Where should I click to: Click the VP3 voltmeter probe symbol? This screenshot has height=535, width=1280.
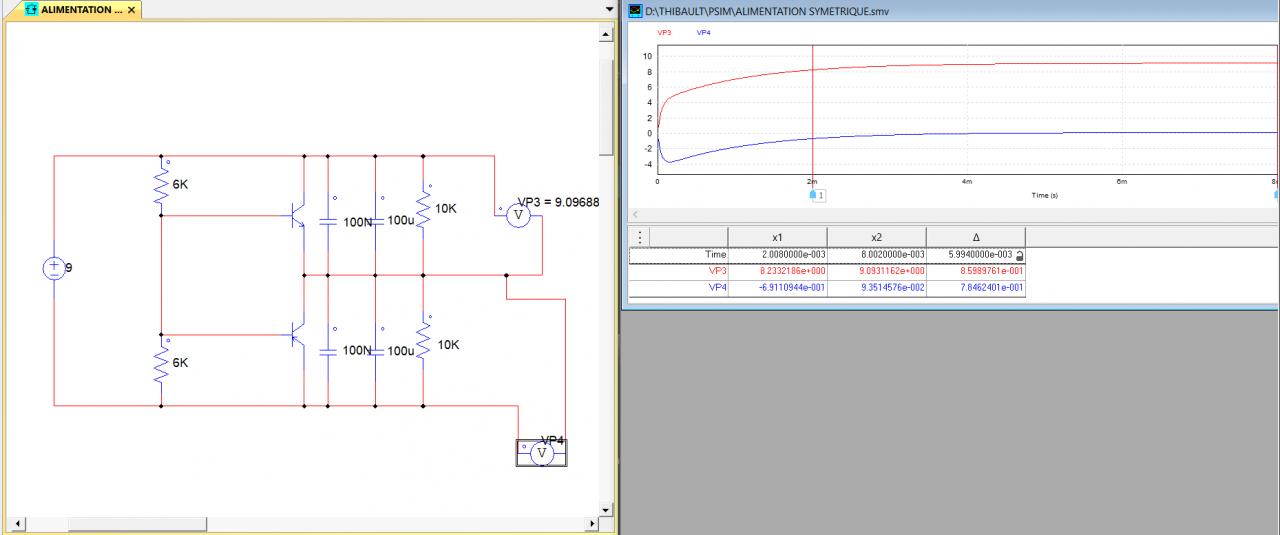(x=516, y=216)
